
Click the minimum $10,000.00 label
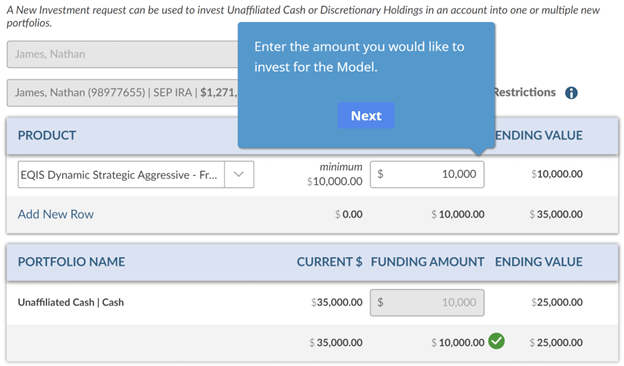tap(335, 174)
